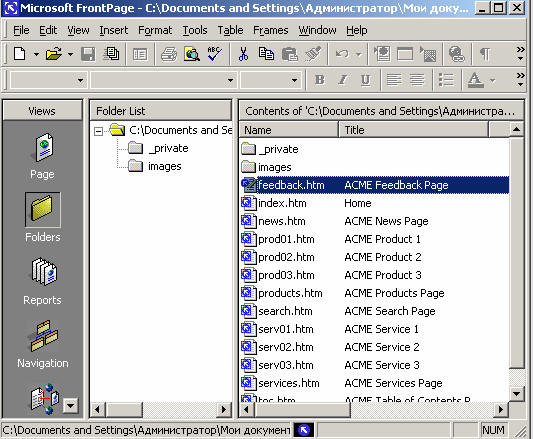The image size is (533, 439).
Task: Run the ABC spelling check icon
Action: click(x=214, y=54)
